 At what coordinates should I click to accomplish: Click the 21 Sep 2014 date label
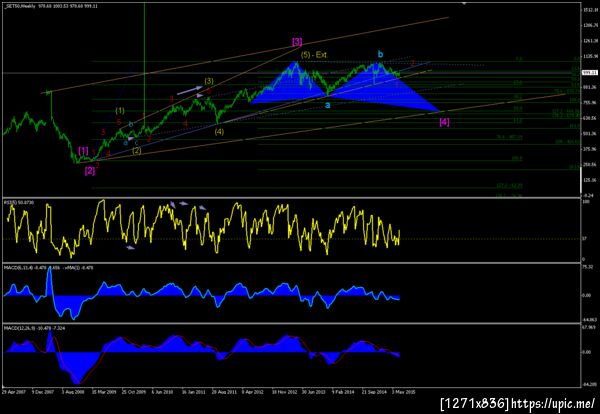click(x=373, y=391)
